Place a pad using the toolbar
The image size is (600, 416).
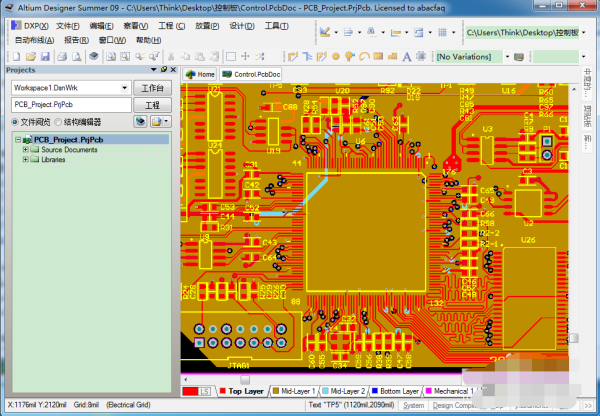336,57
